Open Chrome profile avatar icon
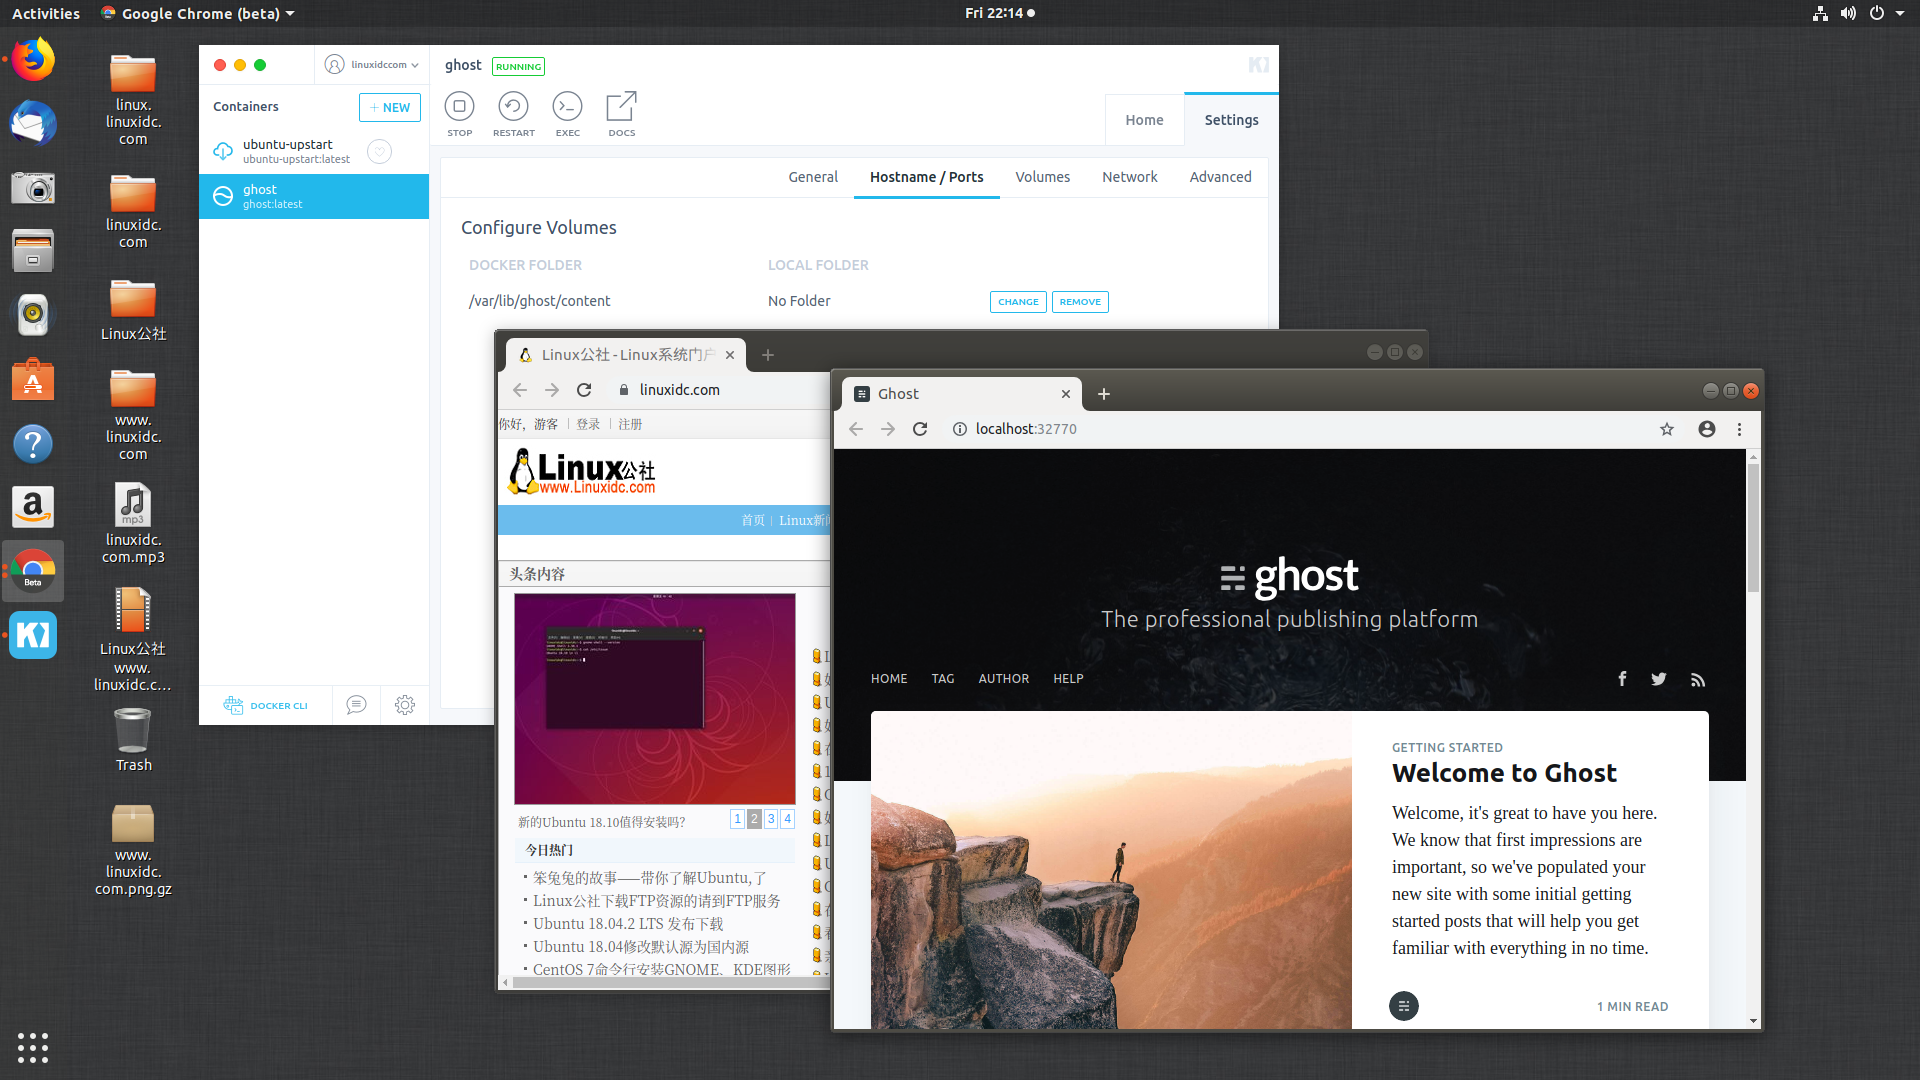Screen dimensions: 1920x1080 [1707, 429]
